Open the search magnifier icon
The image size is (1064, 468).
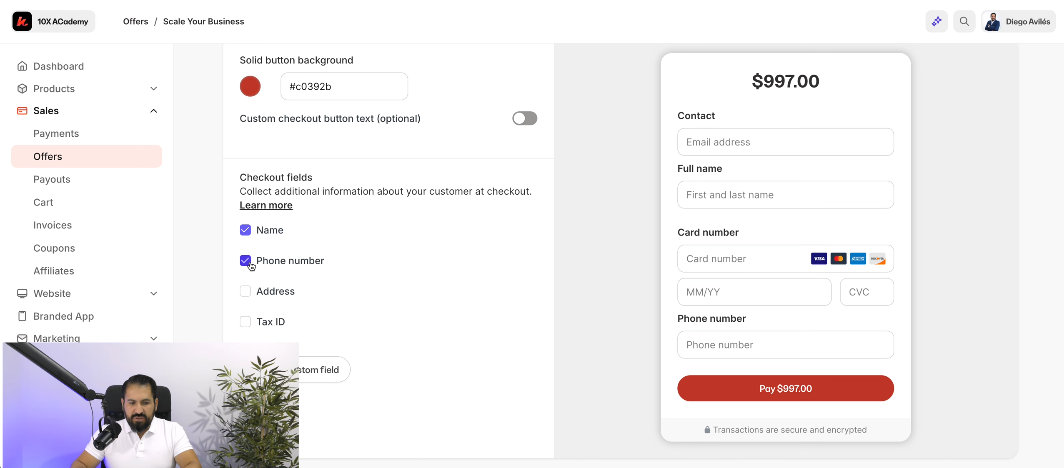(x=964, y=21)
